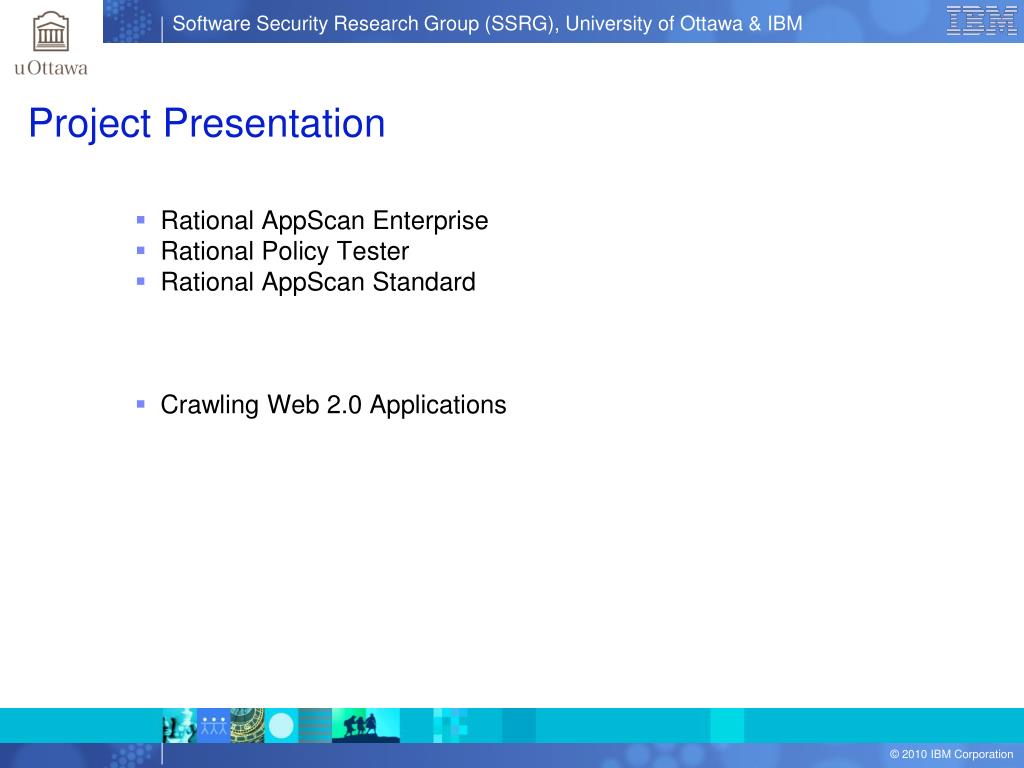Click the white circle thumbnail in footer strip
Screen dimensions: 1024x768
[x=281, y=726]
